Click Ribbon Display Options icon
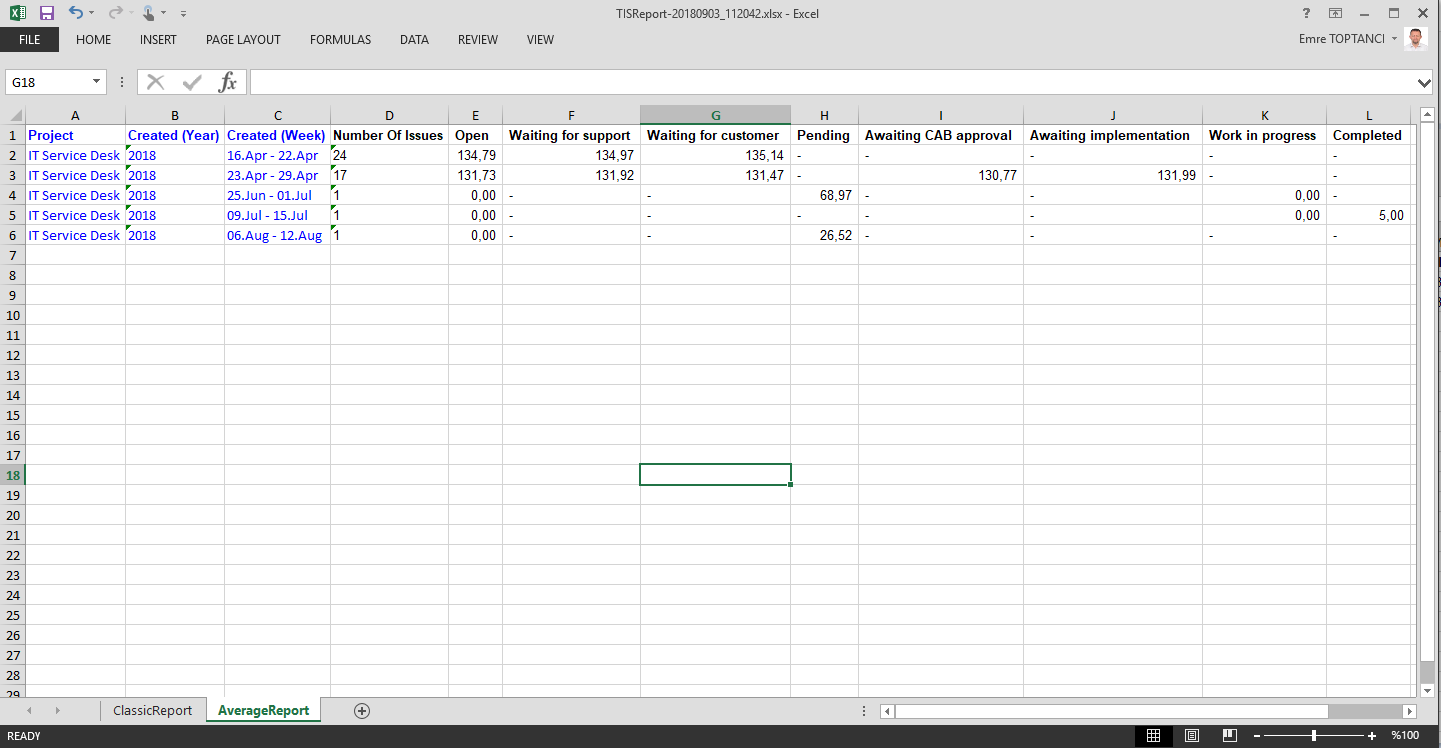The image size is (1441, 748). [x=1335, y=13]
